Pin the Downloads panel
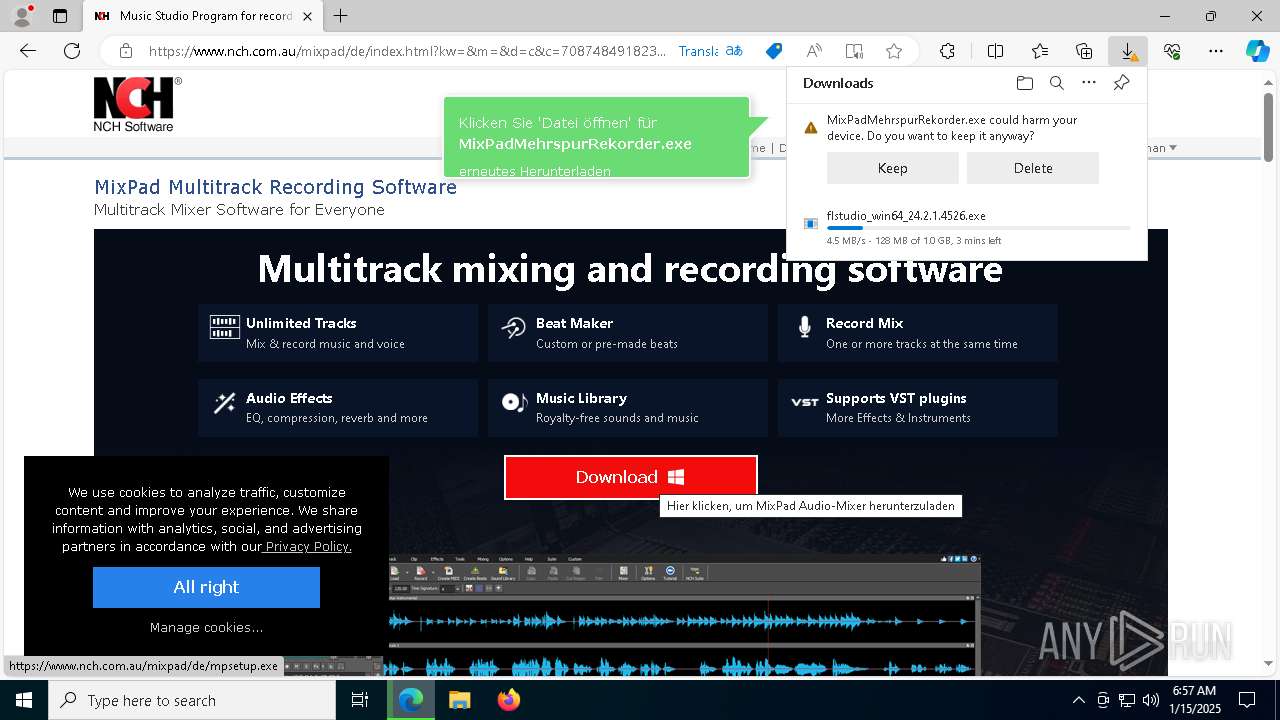1280x720 pixels. [1121, 83]
